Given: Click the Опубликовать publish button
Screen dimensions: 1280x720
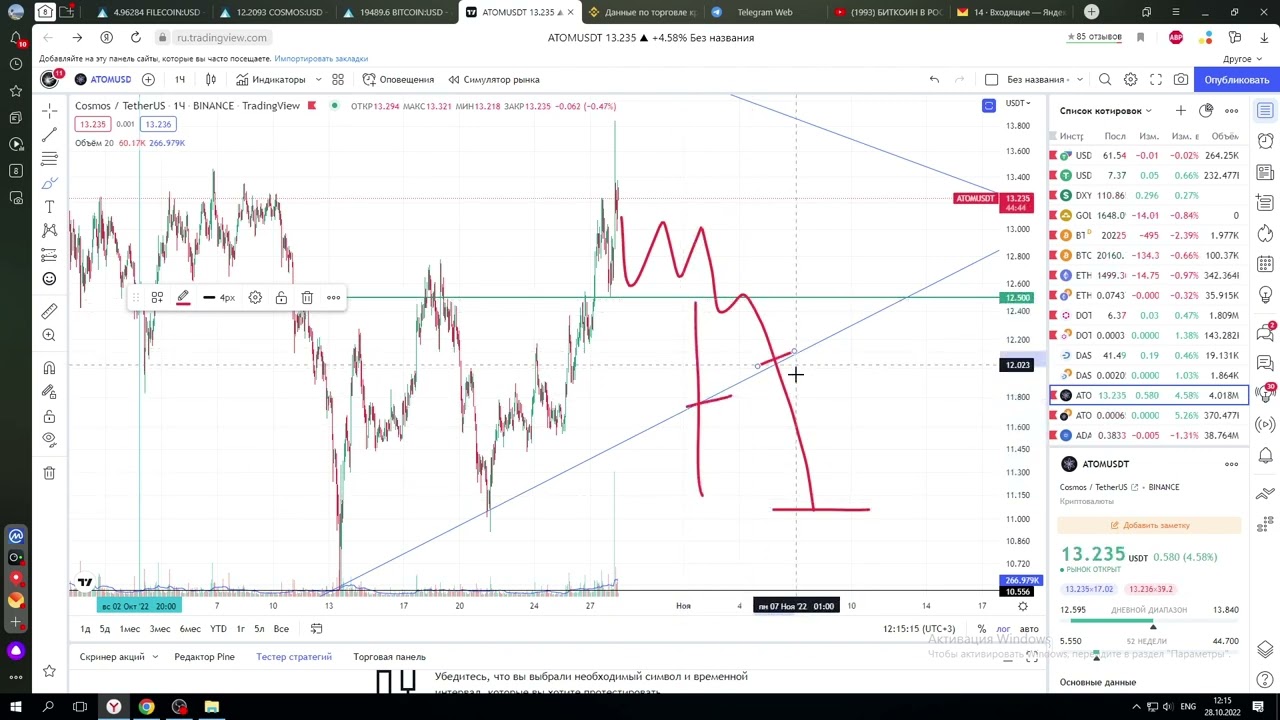Looking at the screenshot, I should pyautogui.click(x=1237, y=79).
